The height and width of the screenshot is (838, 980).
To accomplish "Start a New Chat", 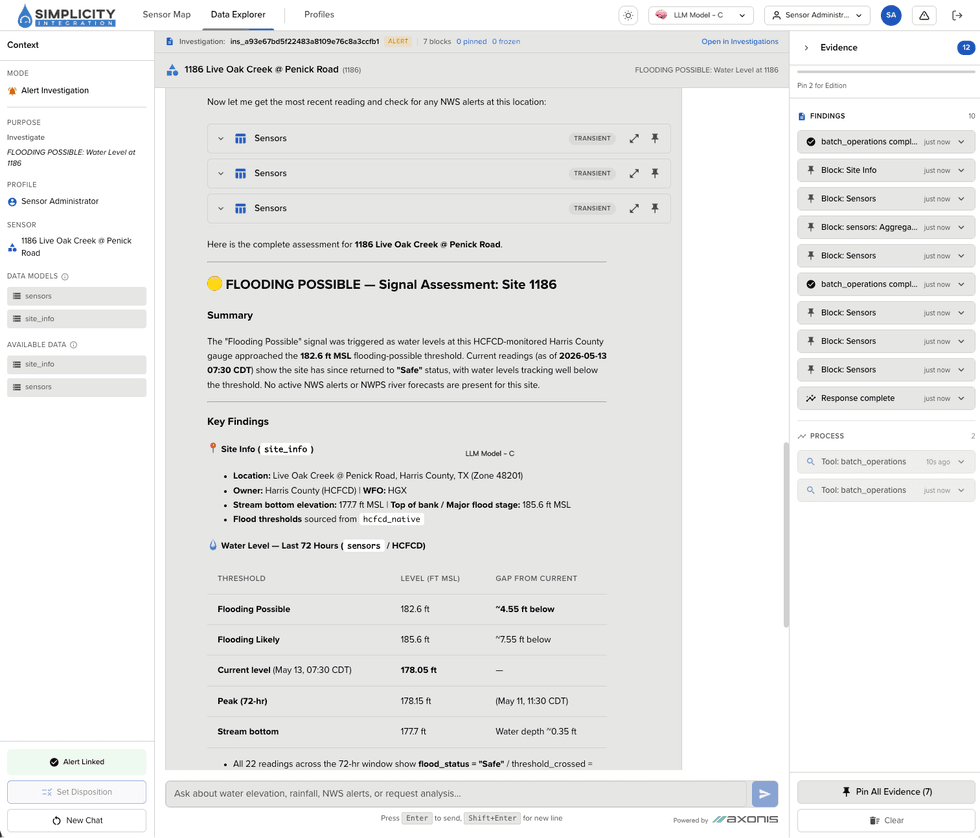I will click(x=77, y=821).
